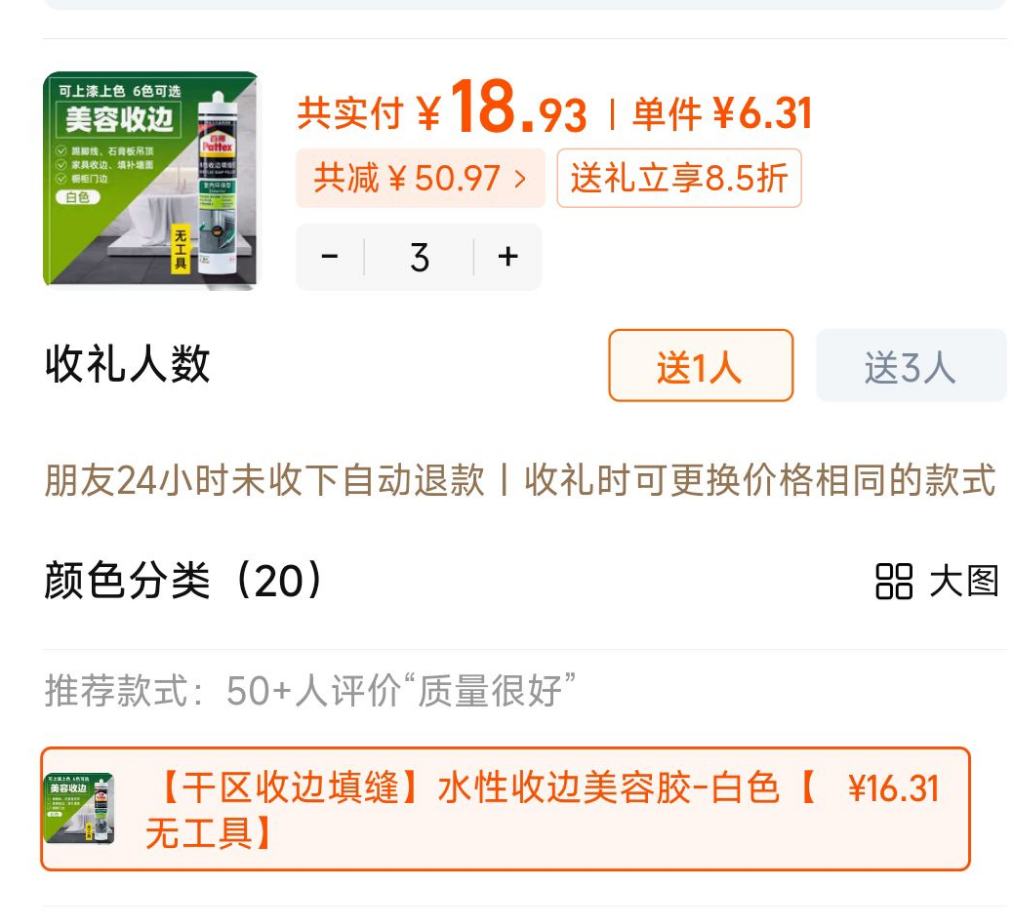The image size is (1025, 919).
Task: Click the ¥16.31 variant price
Action: coord(894,788)
